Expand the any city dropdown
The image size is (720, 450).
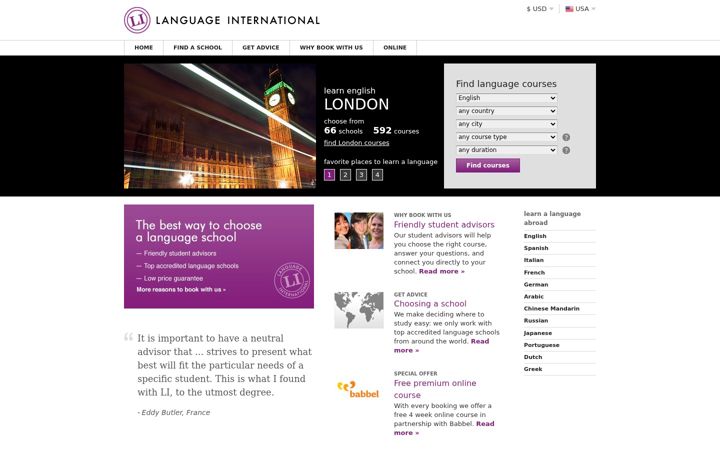pos(506,124)
